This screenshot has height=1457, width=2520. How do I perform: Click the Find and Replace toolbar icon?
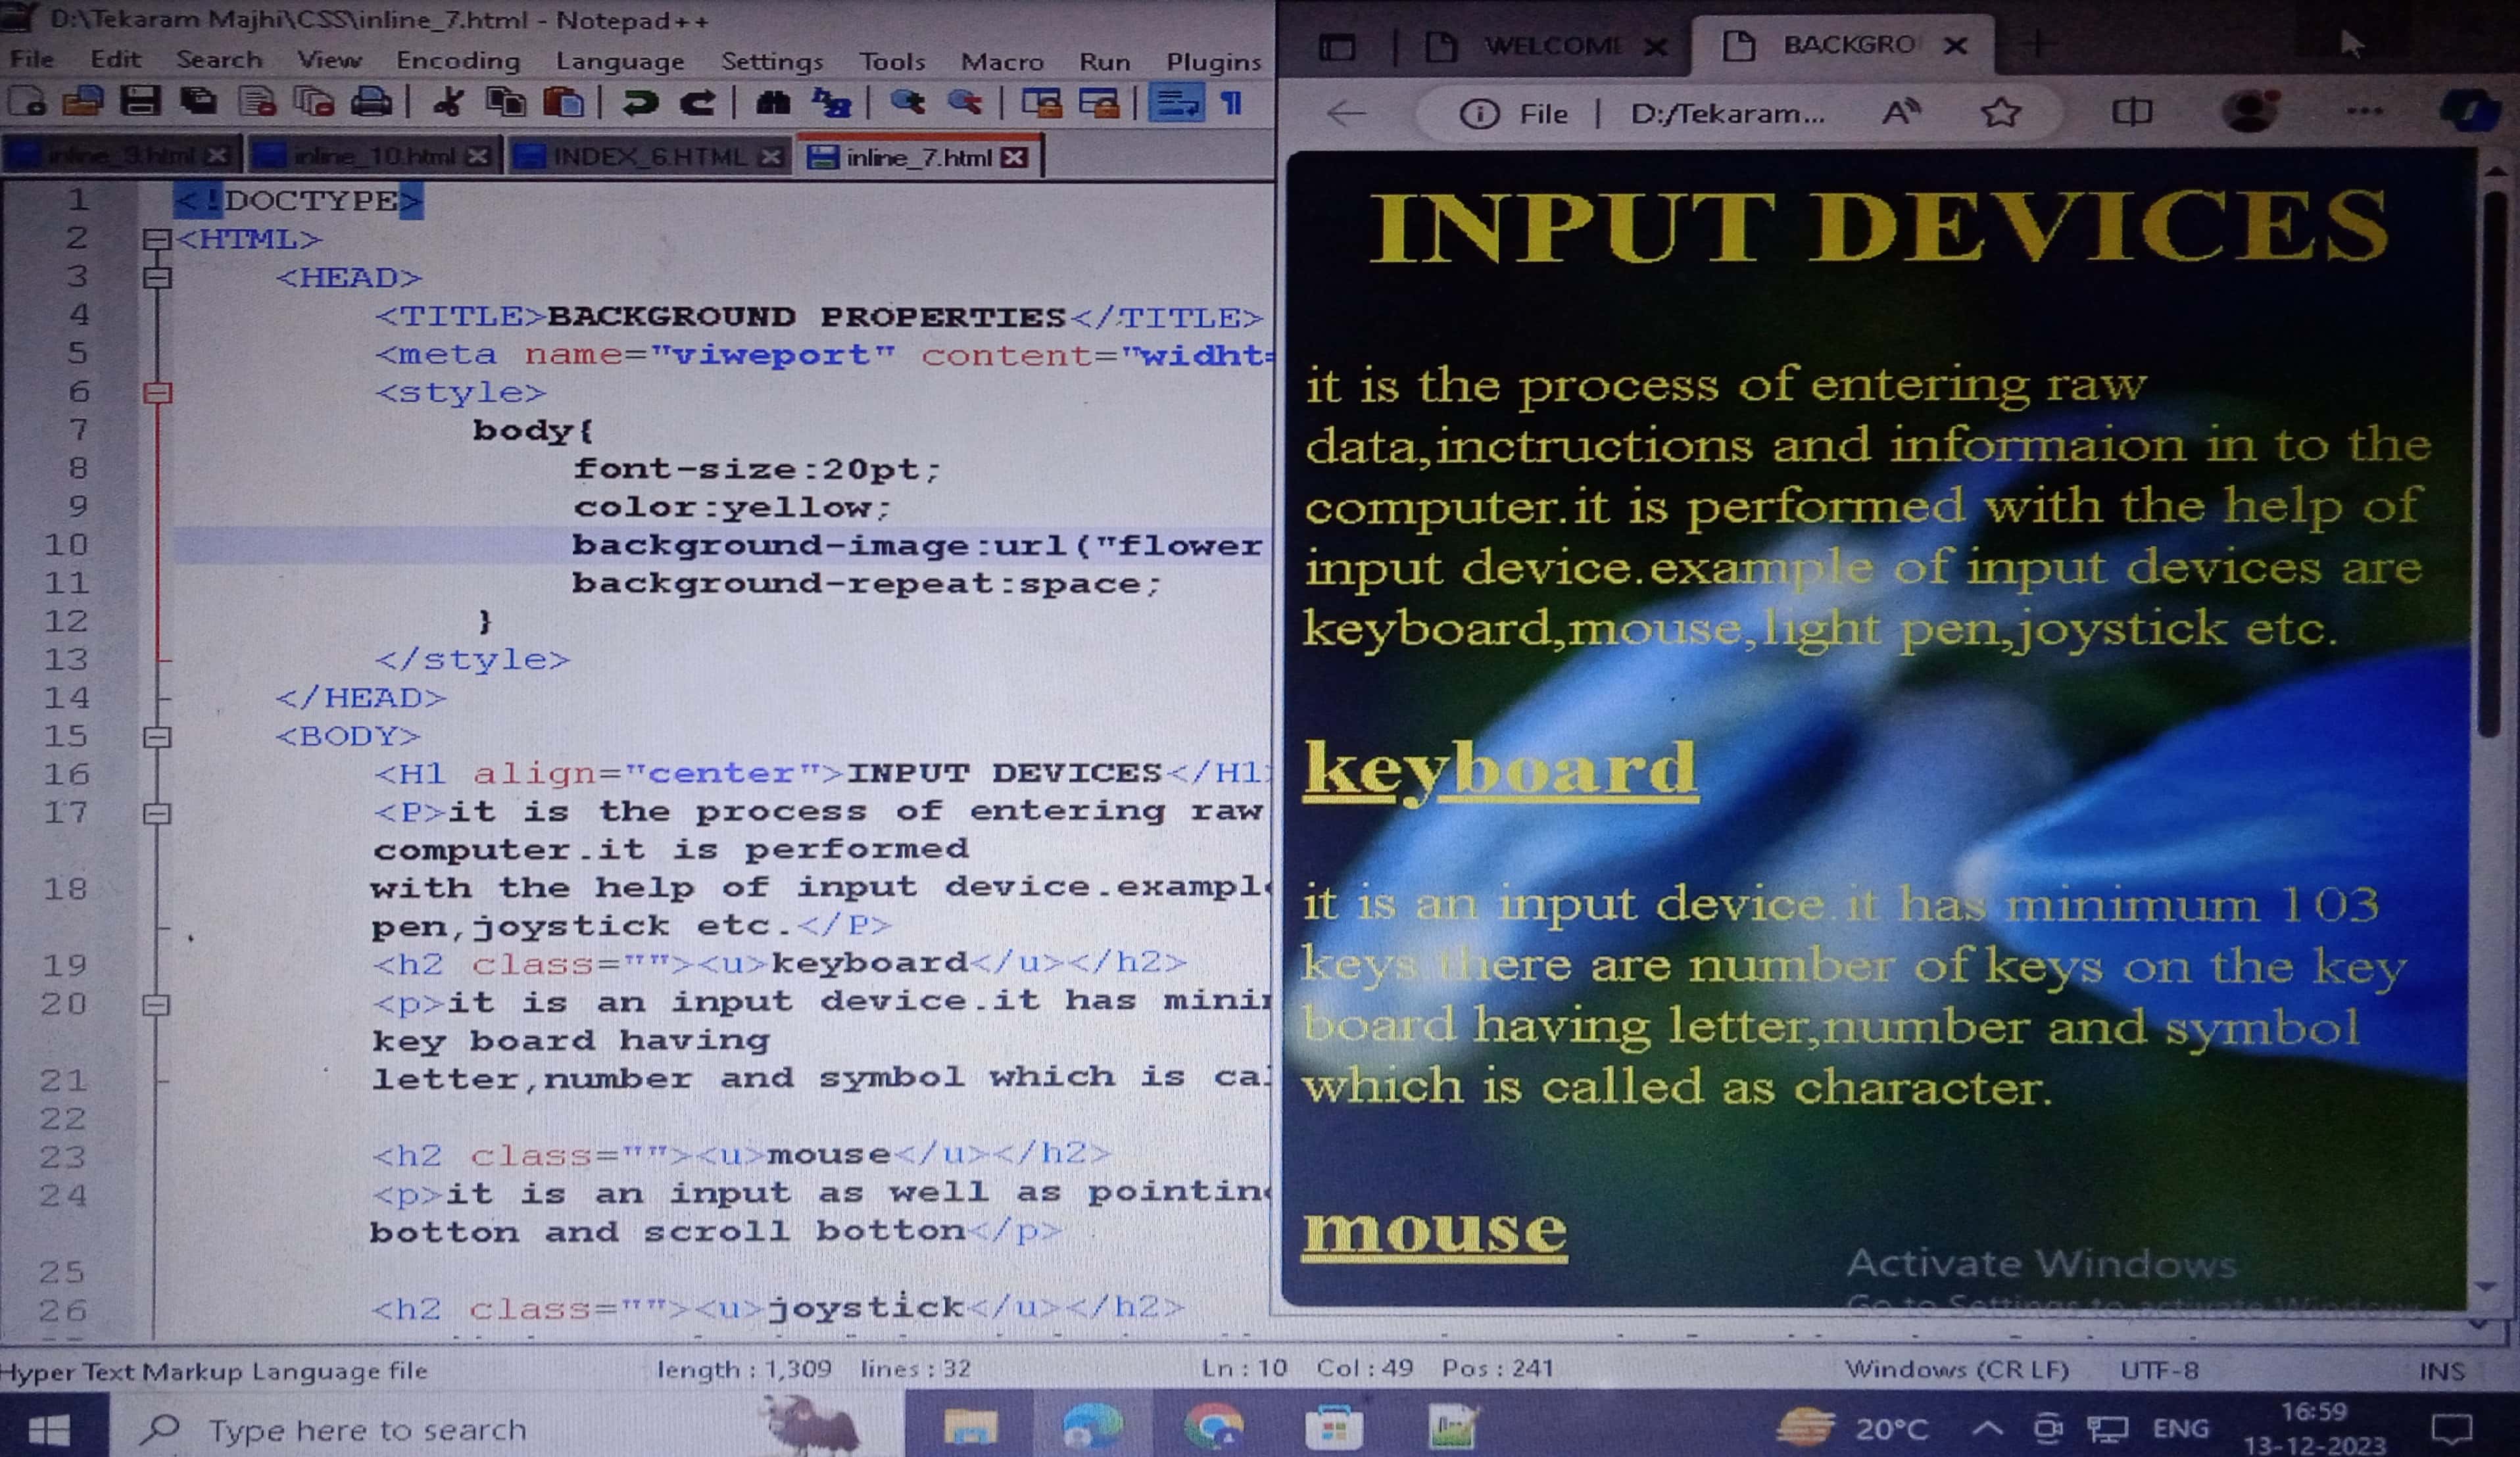pyautogui.click(x=832, y=102)
